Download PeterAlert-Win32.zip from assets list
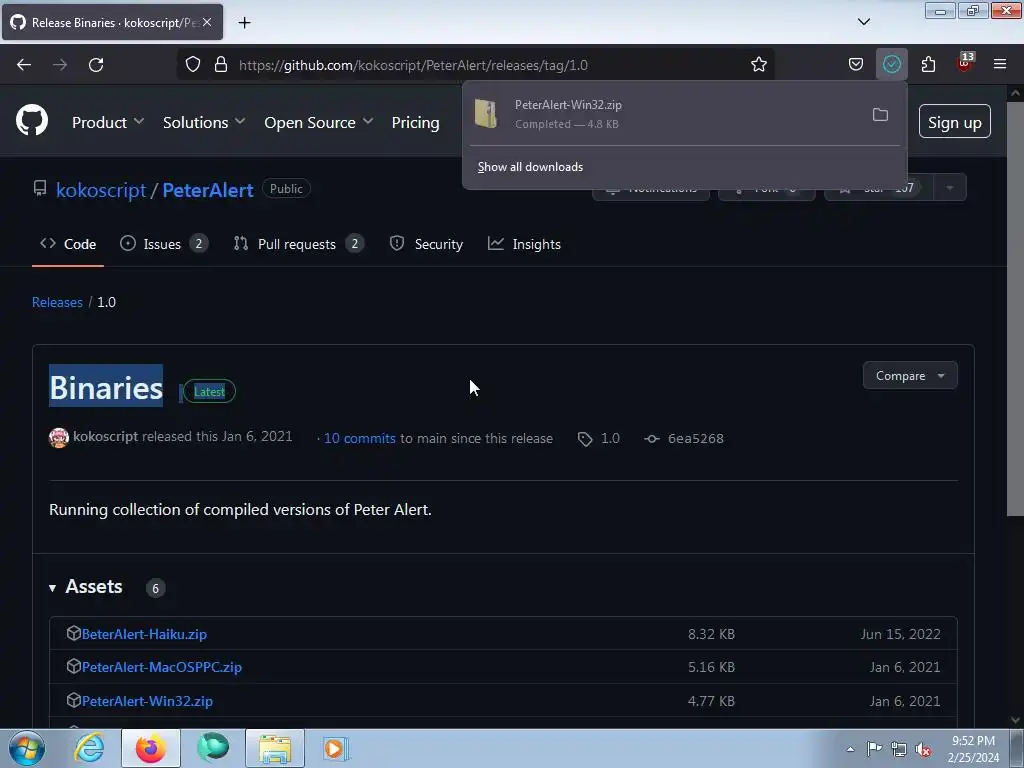Image resolution: width=1024 pixels, height=768 pixels. [148, 701]
